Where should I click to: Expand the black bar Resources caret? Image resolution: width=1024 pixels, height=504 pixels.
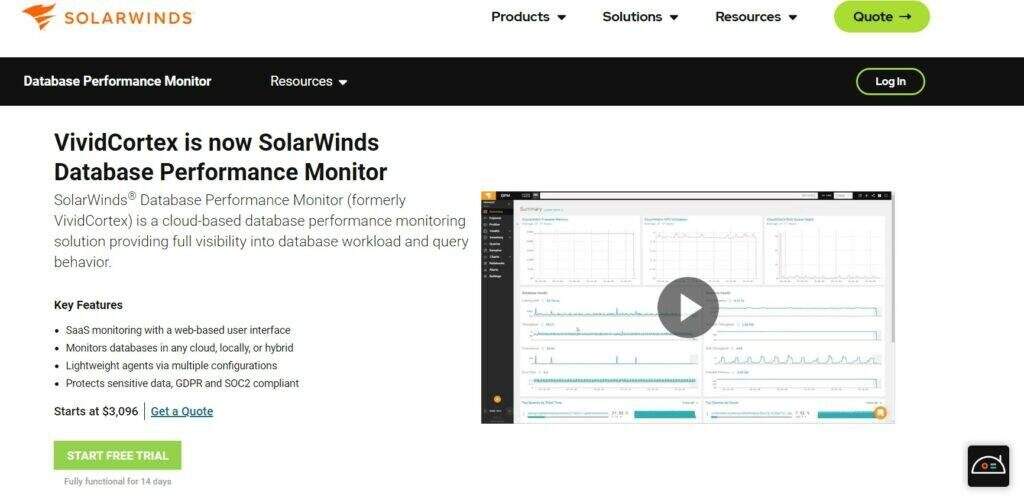point(344,82)
